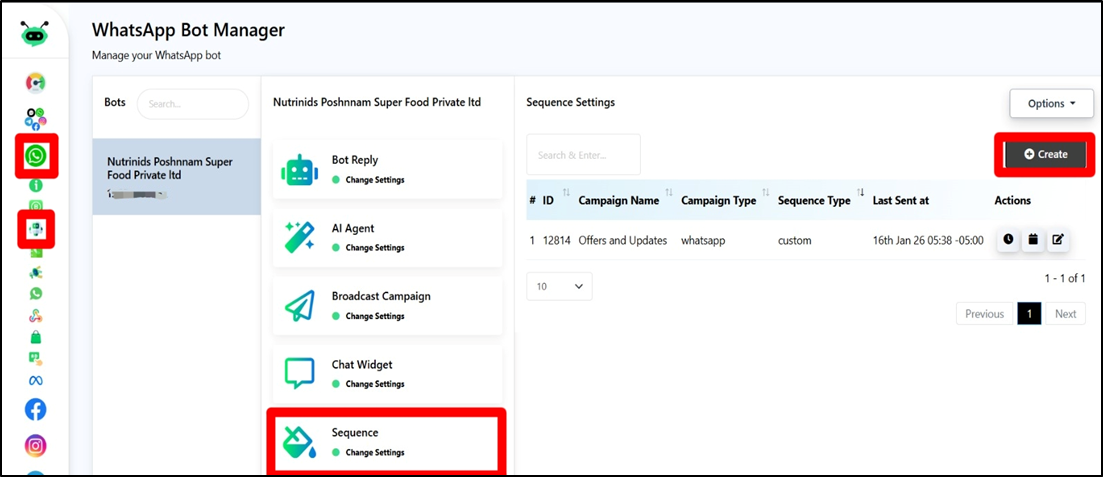Click the Bots search field
This screenshot has height=477, width=1103.
192,104
